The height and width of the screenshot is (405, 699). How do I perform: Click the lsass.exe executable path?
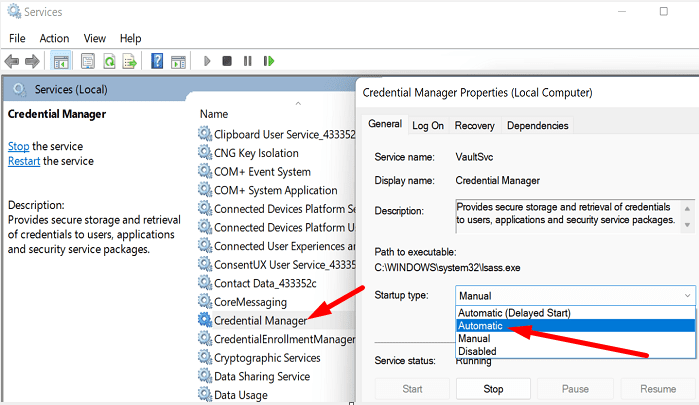coord(447,268)
